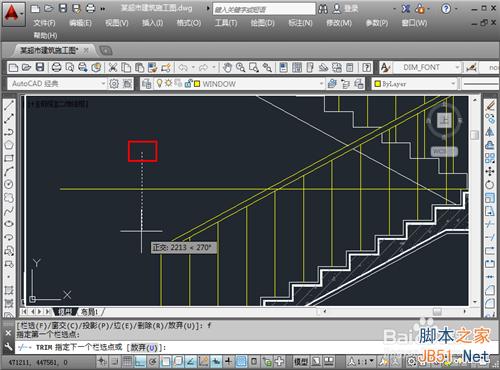Open the Properties palette icon

point(283,68)
